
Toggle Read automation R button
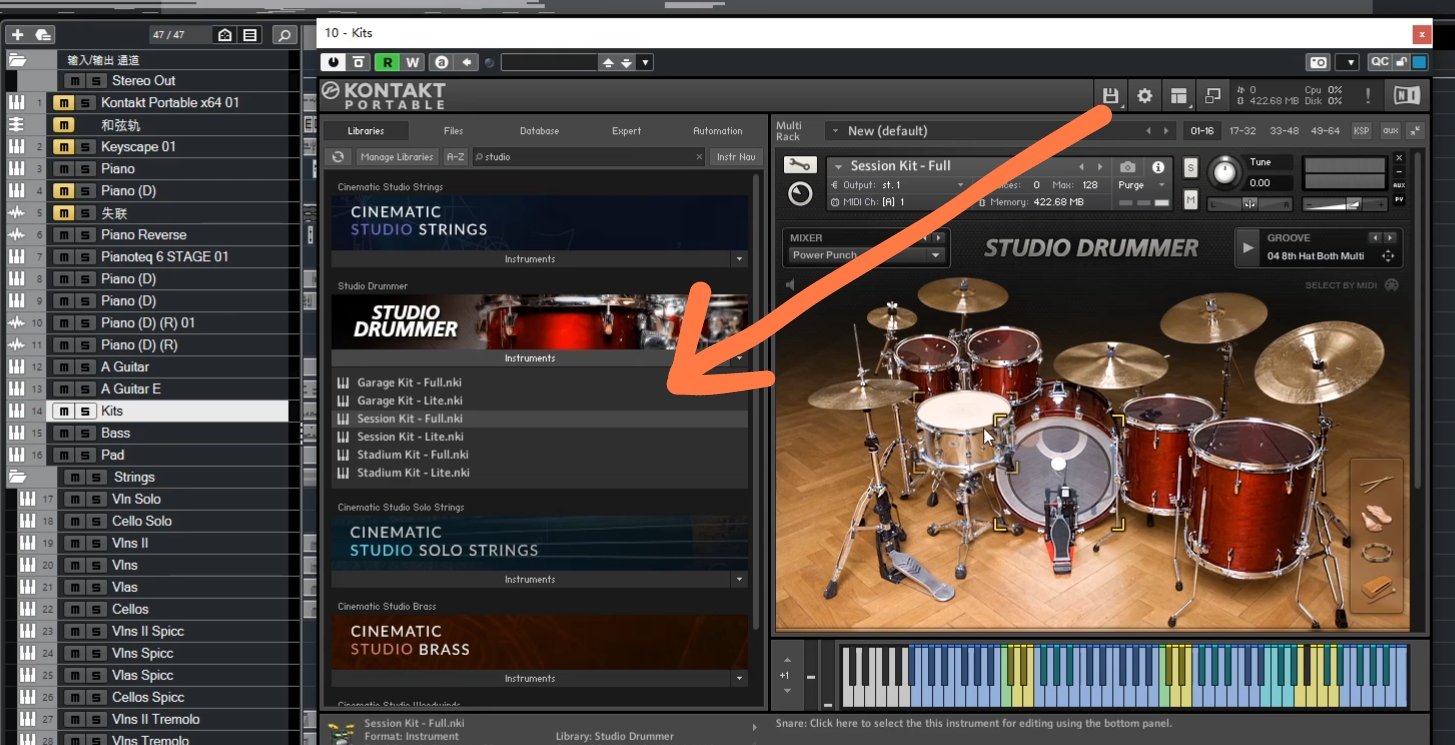pyautogui.click(x=387, y=62)
